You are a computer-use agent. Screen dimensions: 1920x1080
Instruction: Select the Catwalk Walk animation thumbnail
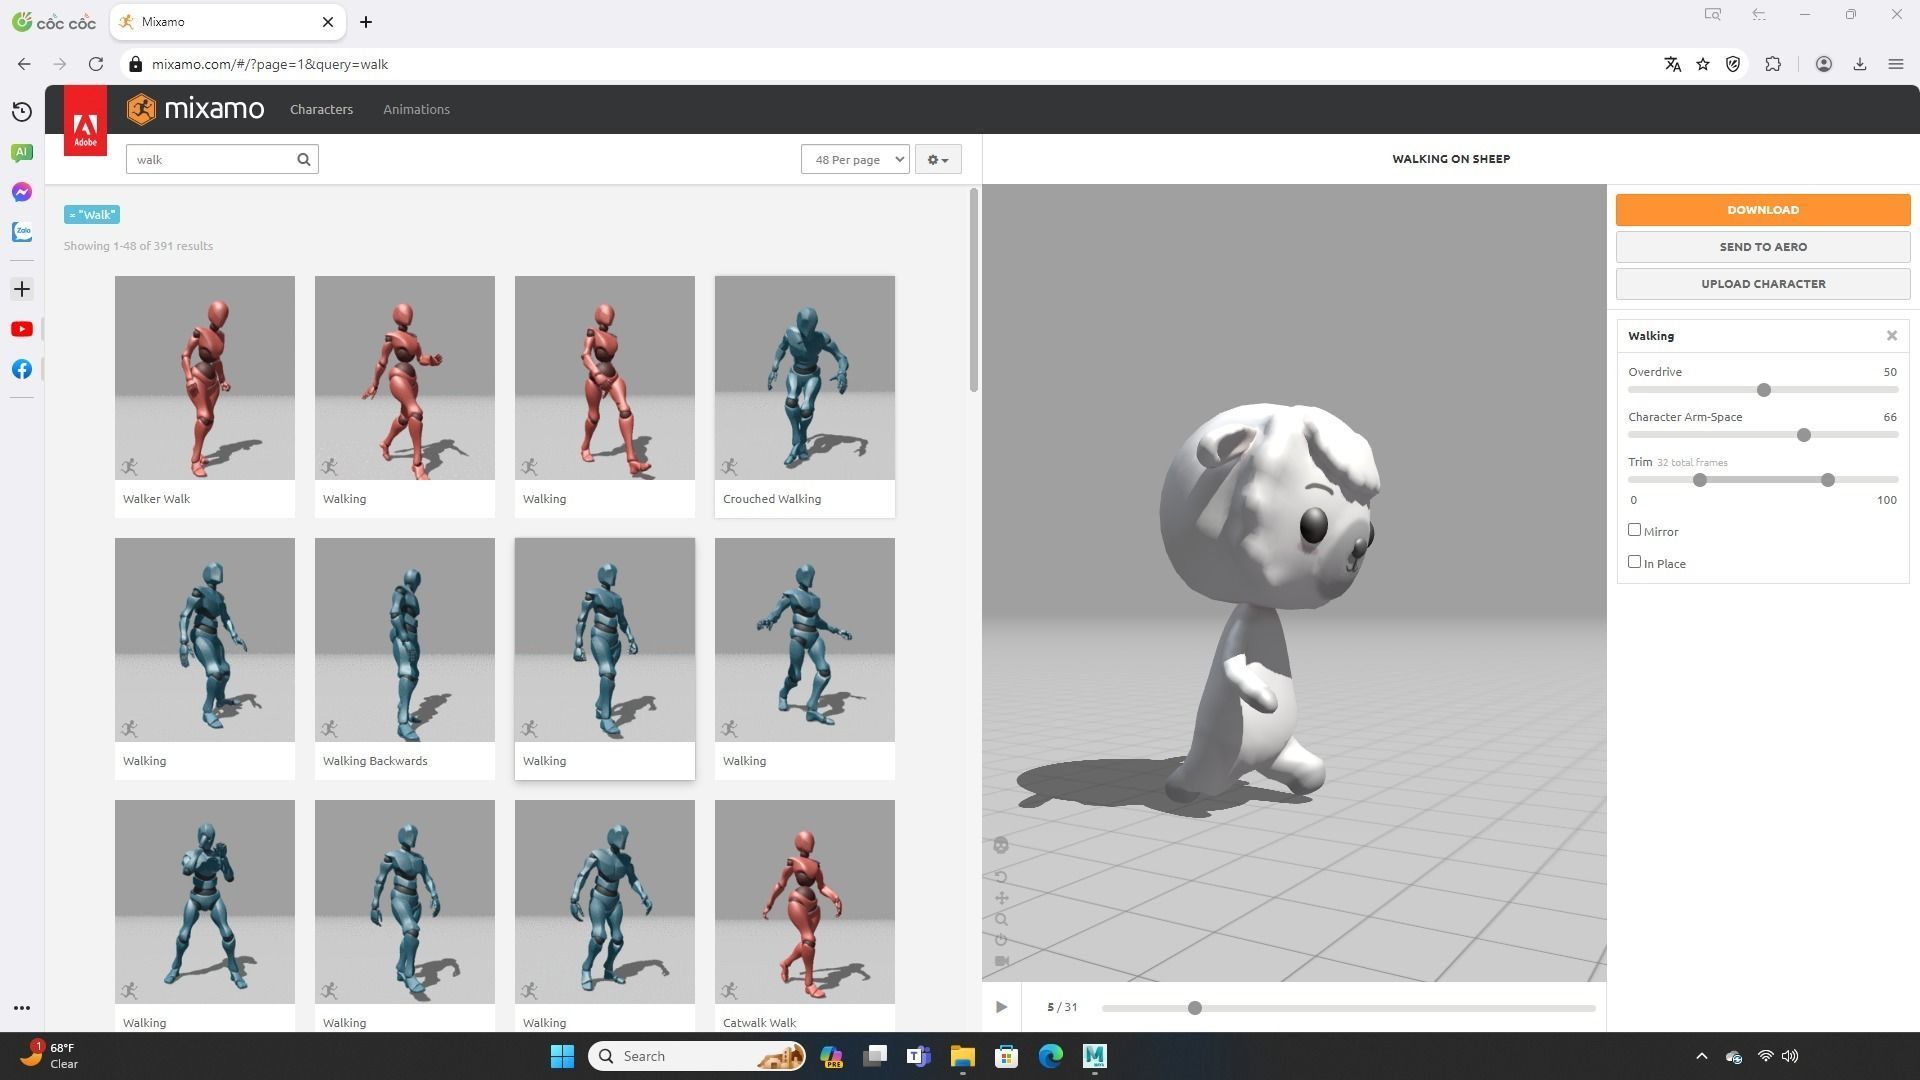click(x=805, y=902)
